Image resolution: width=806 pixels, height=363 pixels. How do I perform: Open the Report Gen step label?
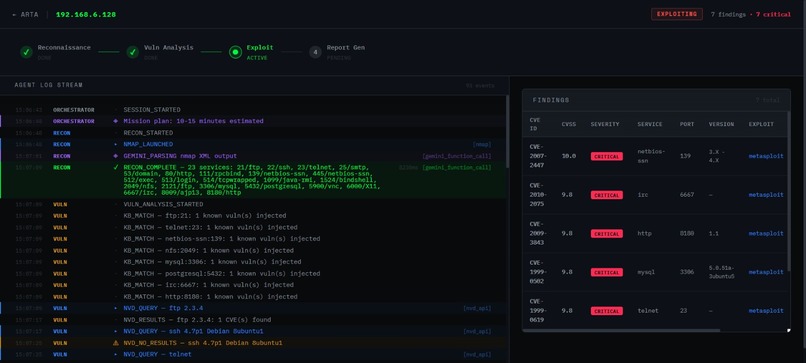(345, 47)
